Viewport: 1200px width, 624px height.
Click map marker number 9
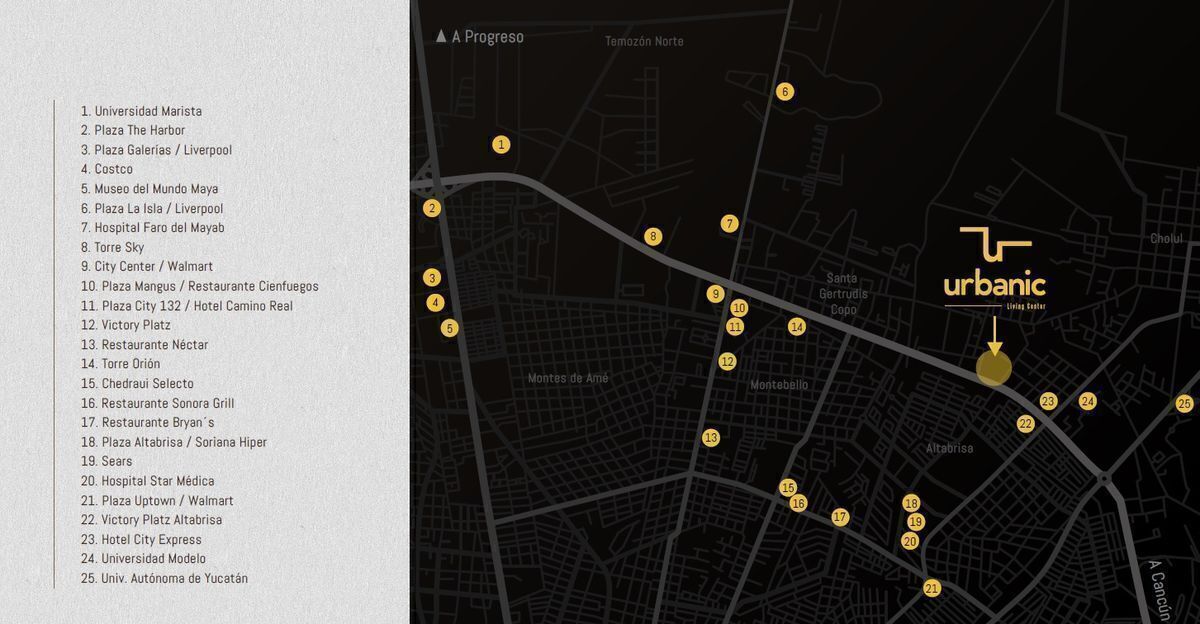(x=715, y=294)
